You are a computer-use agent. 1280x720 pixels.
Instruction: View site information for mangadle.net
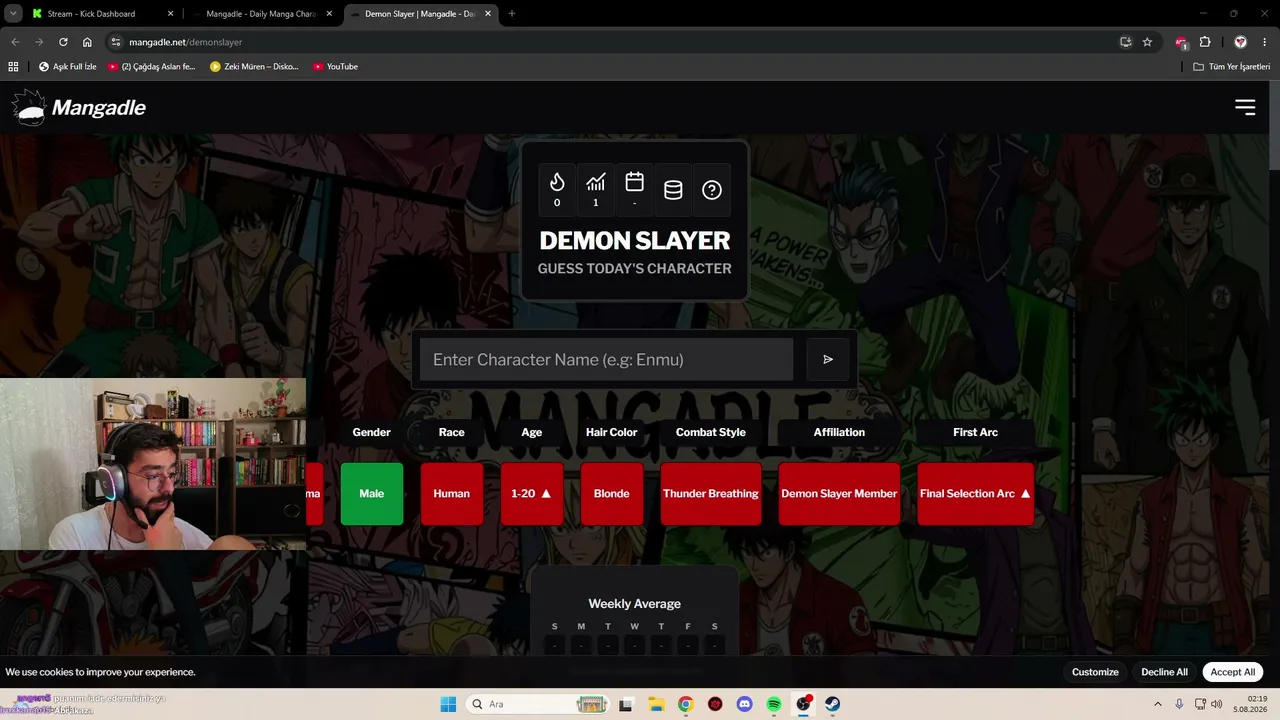coord(116,42)
